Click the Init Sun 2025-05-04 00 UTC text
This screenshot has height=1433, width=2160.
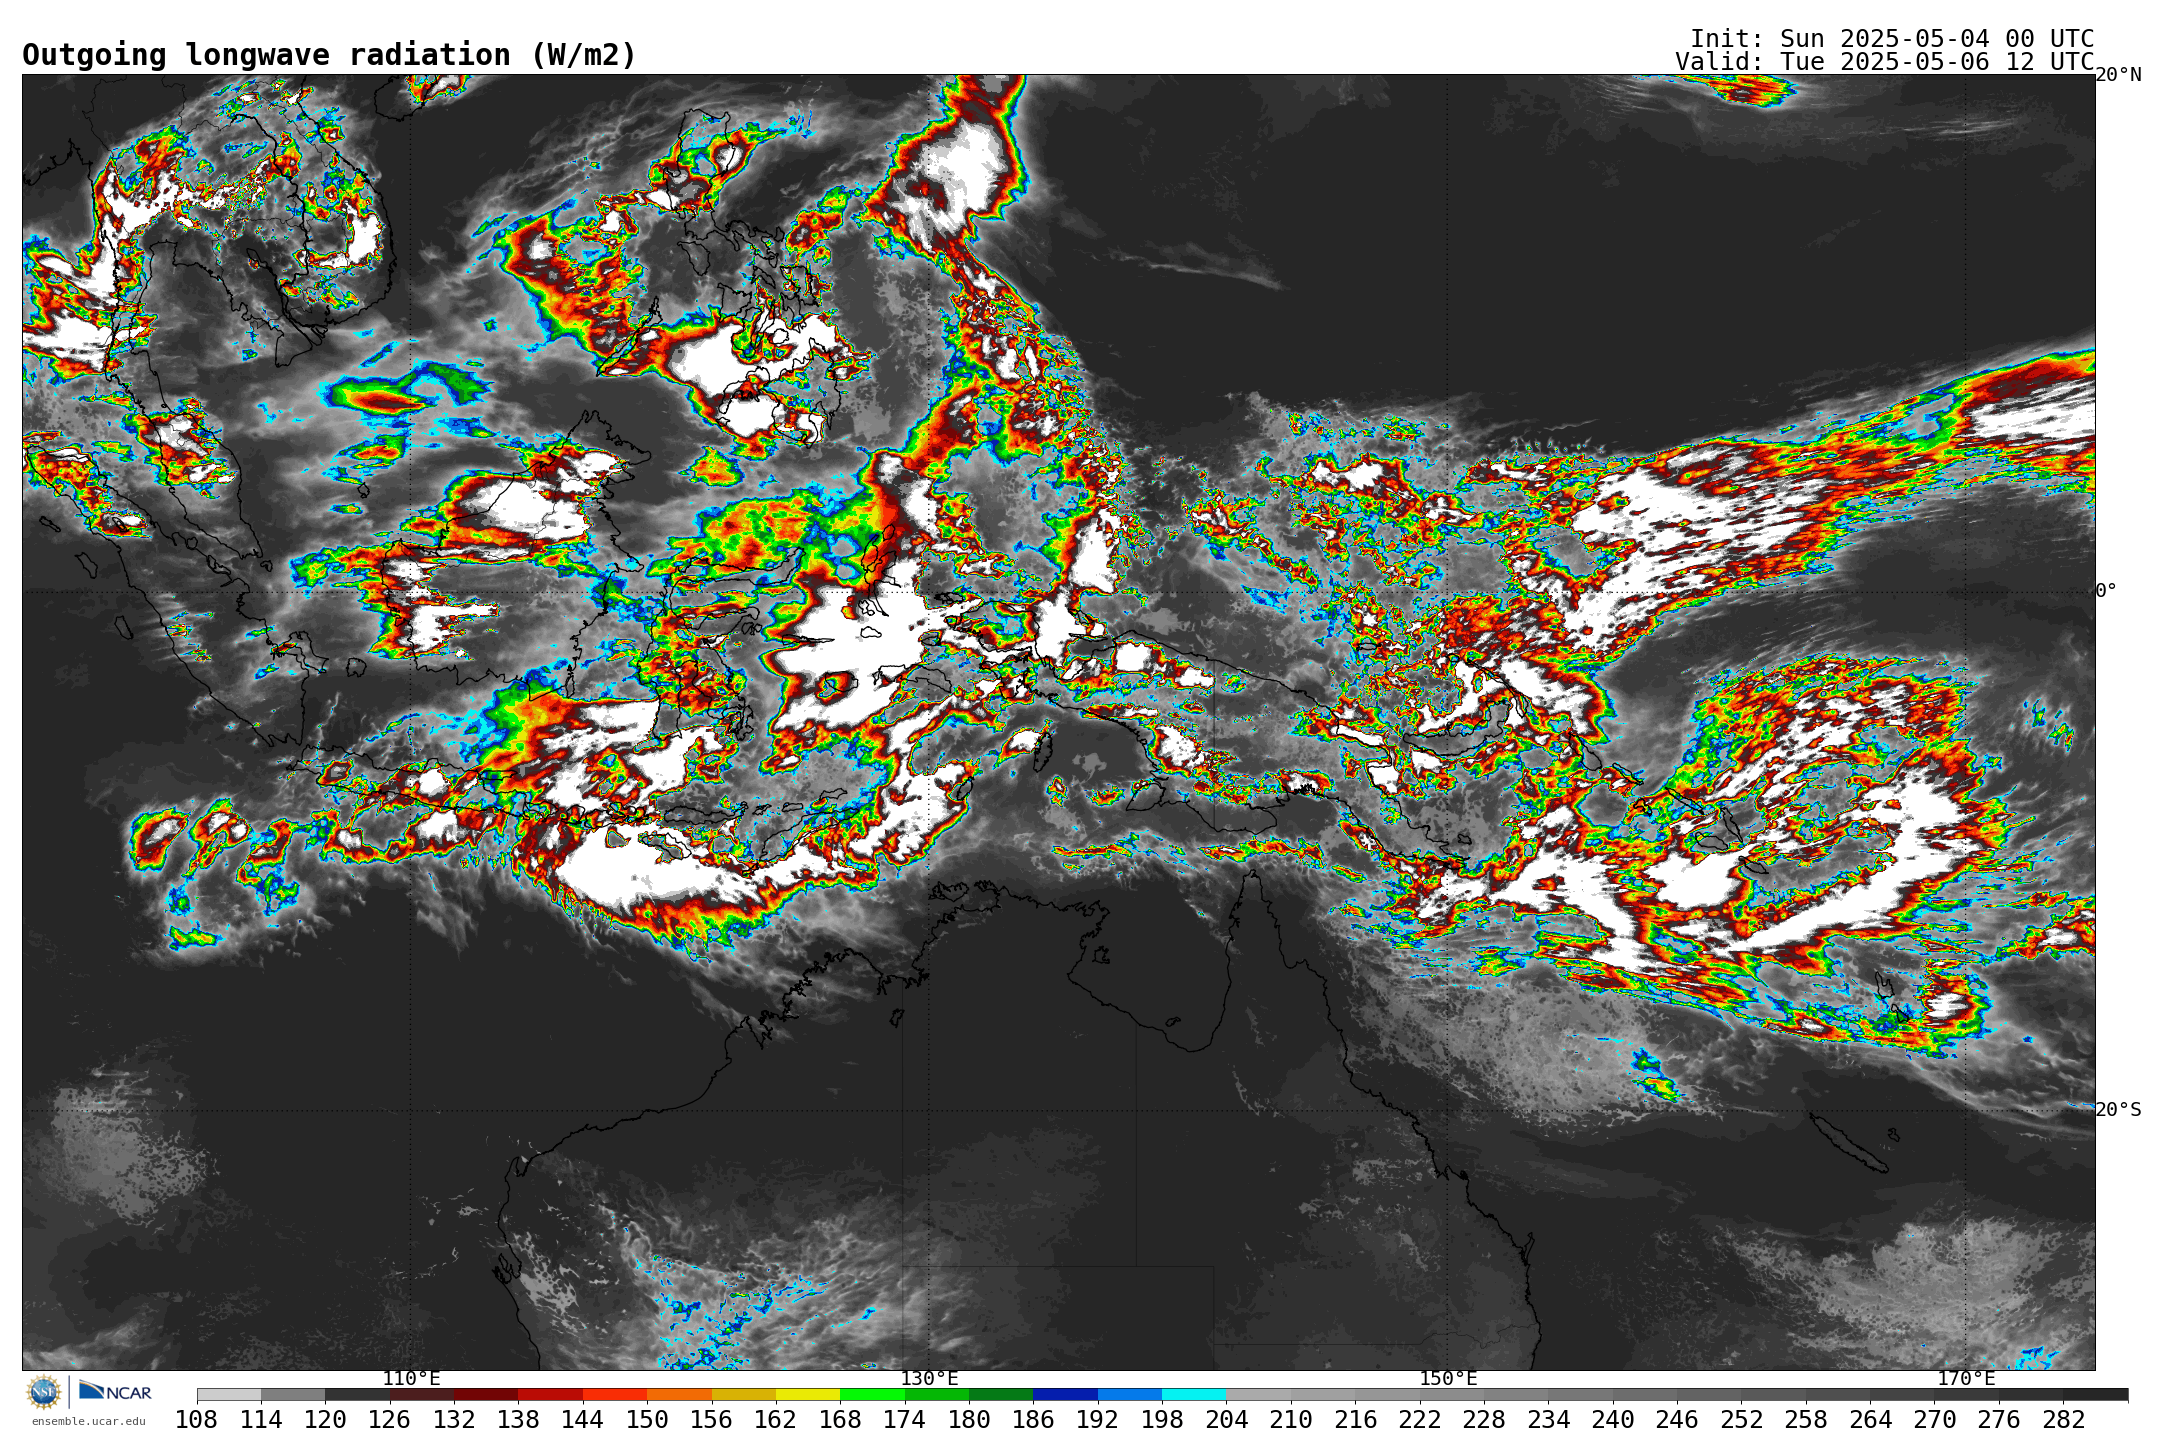(x=1892, y=39)
